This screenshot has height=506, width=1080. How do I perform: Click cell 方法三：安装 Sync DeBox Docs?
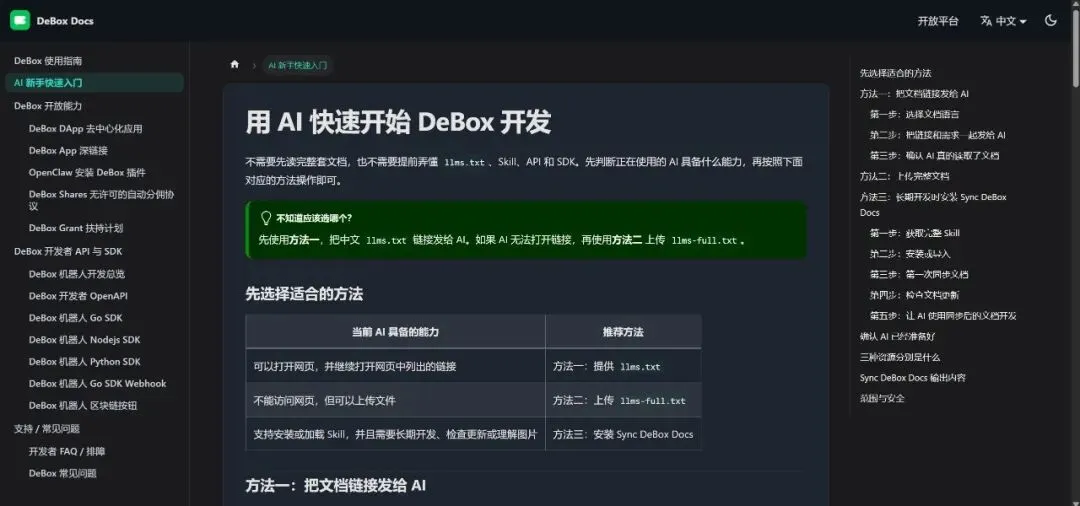(x=623, y=434)
